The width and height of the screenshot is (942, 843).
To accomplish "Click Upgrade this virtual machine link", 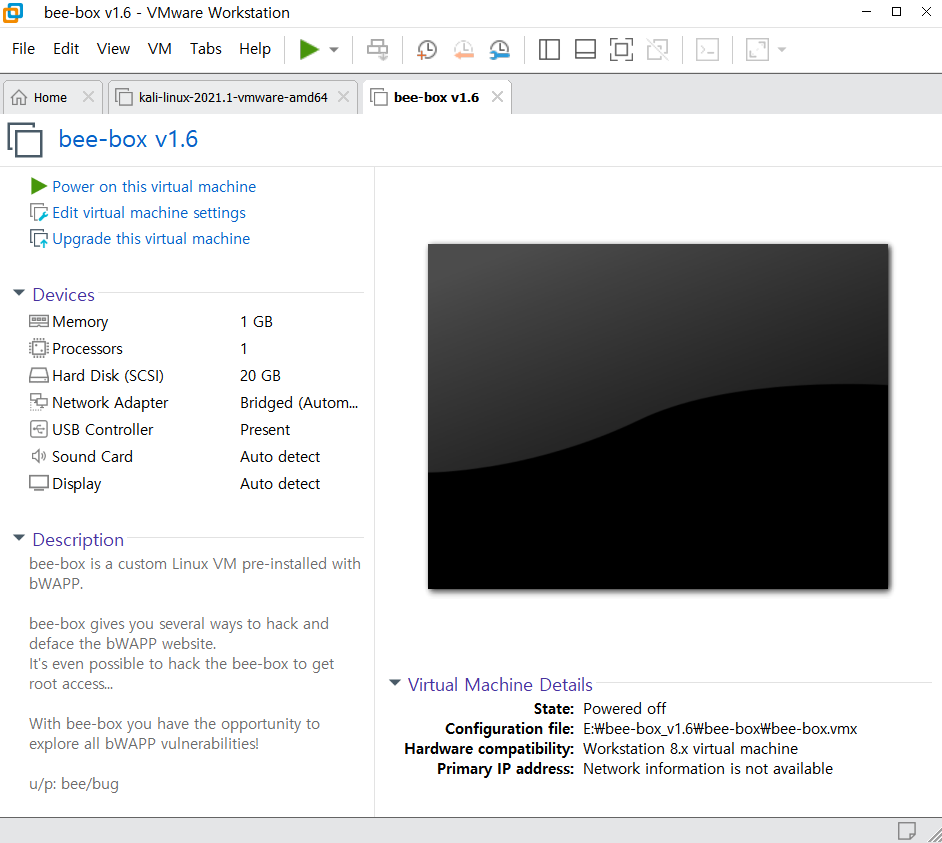I will [151, 239].
